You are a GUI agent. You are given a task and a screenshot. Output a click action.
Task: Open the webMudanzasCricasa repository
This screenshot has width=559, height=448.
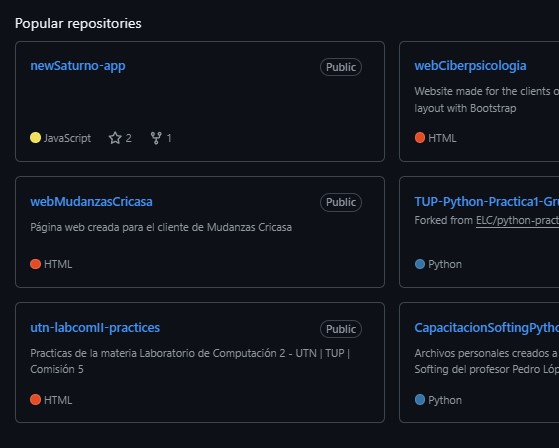[x=91, y=202]
